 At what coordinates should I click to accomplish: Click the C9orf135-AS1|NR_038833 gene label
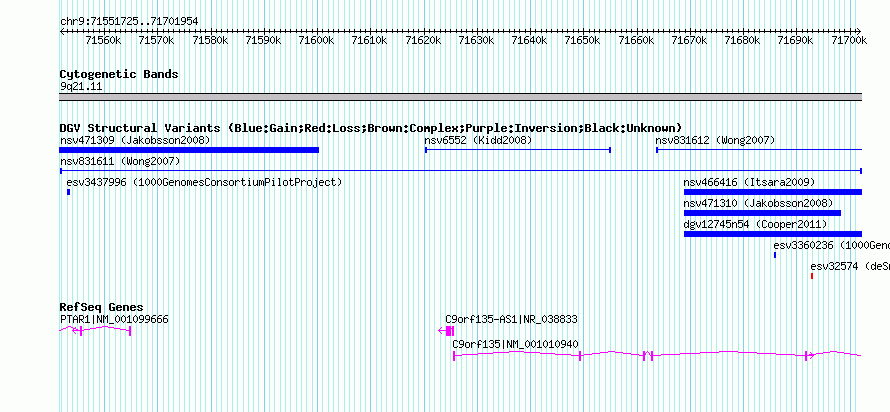point(511,319)
